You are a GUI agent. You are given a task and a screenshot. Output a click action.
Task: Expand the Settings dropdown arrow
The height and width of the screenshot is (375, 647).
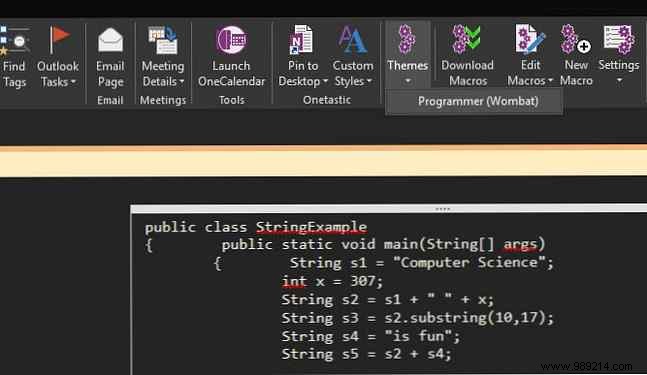(619, 81)
